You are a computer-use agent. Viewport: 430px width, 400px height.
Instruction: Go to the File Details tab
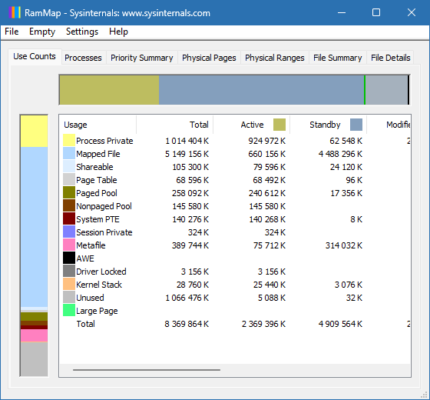(x=390, y=58)
